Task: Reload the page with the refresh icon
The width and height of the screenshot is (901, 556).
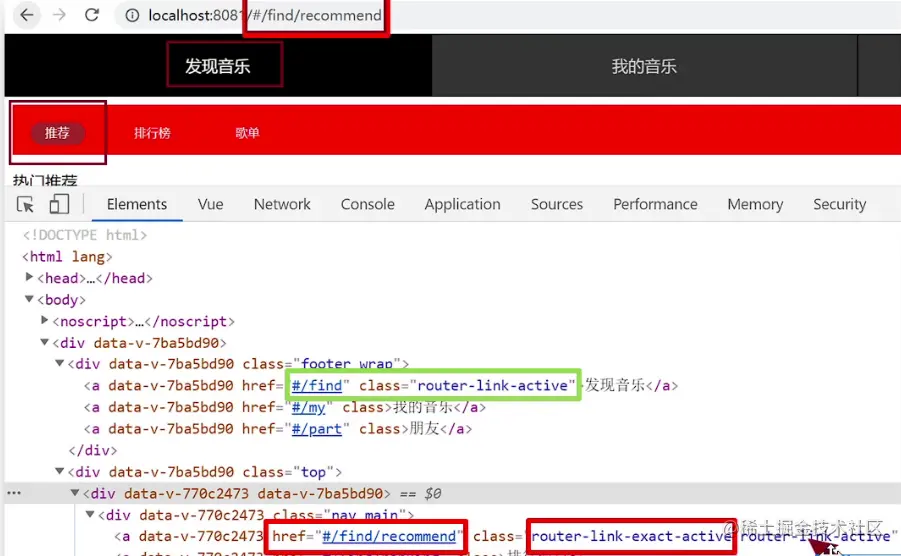Action: (x=92, y=15)
